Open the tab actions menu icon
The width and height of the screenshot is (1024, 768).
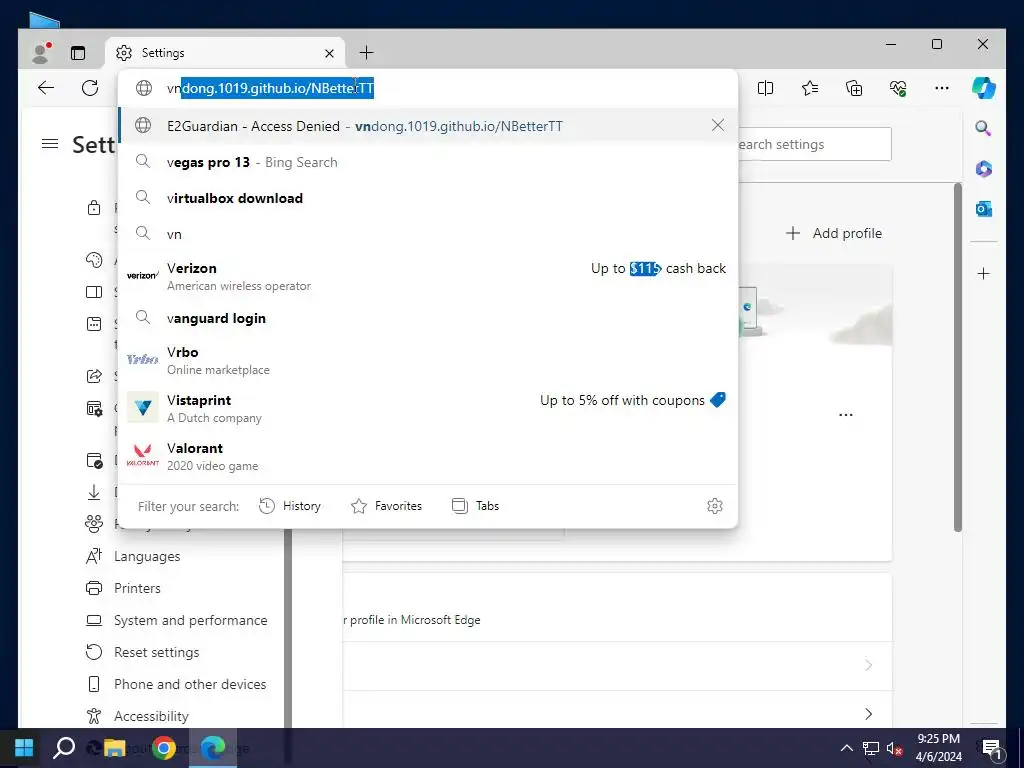pyautogui.click(x=78, y=53)
